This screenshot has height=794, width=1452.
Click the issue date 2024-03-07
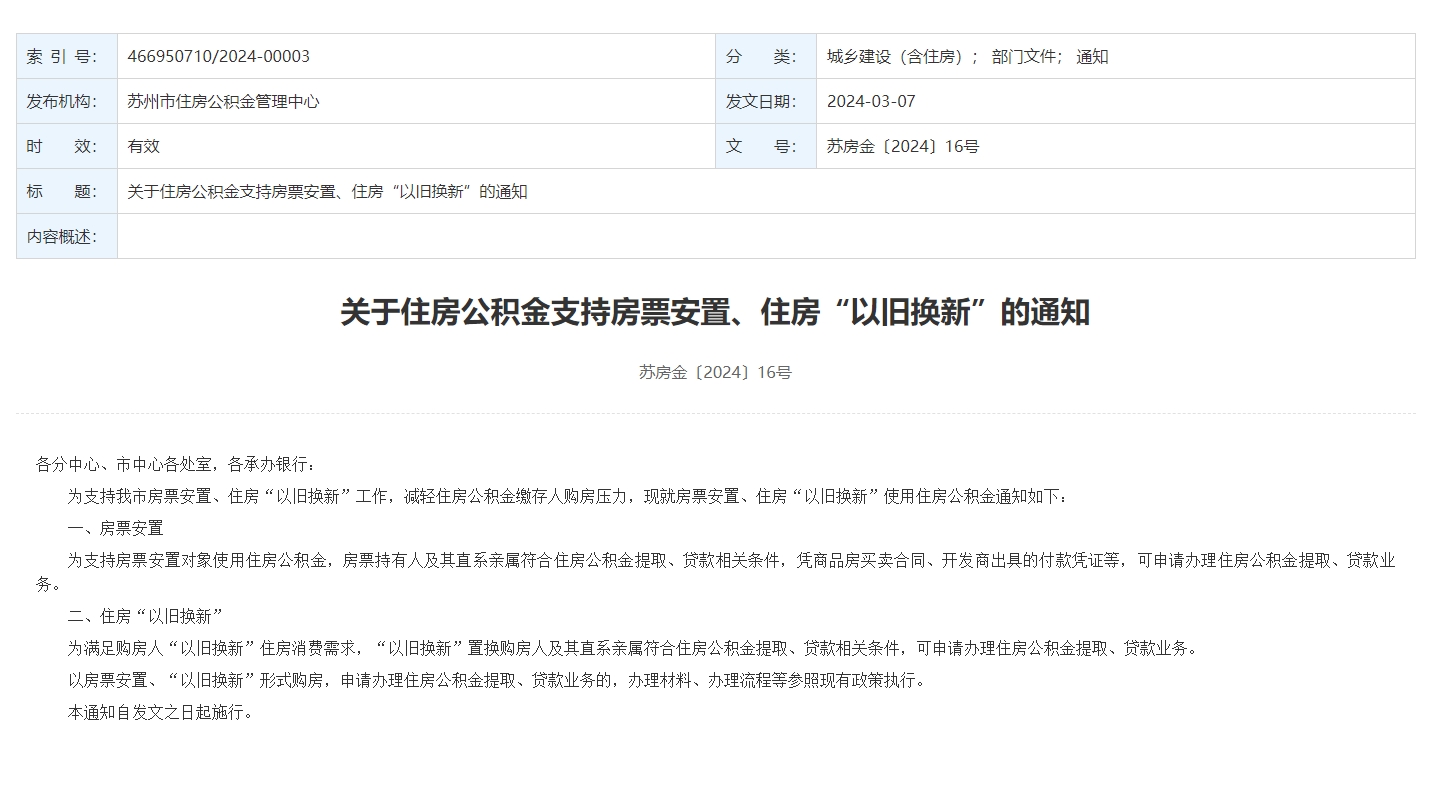tap(871, 101)
